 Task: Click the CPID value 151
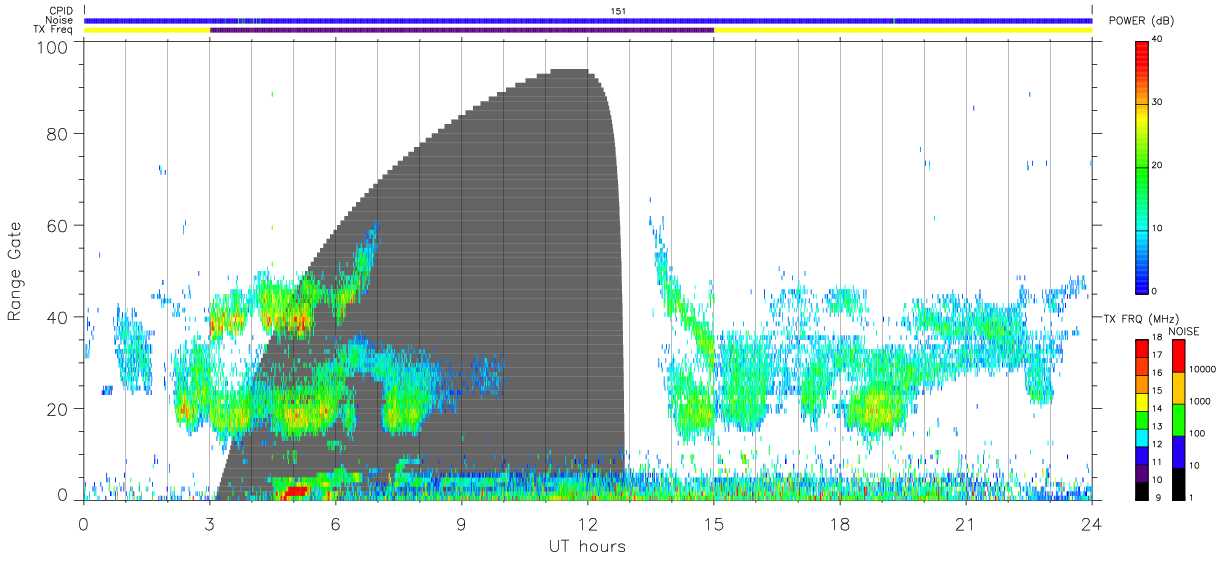618,11
